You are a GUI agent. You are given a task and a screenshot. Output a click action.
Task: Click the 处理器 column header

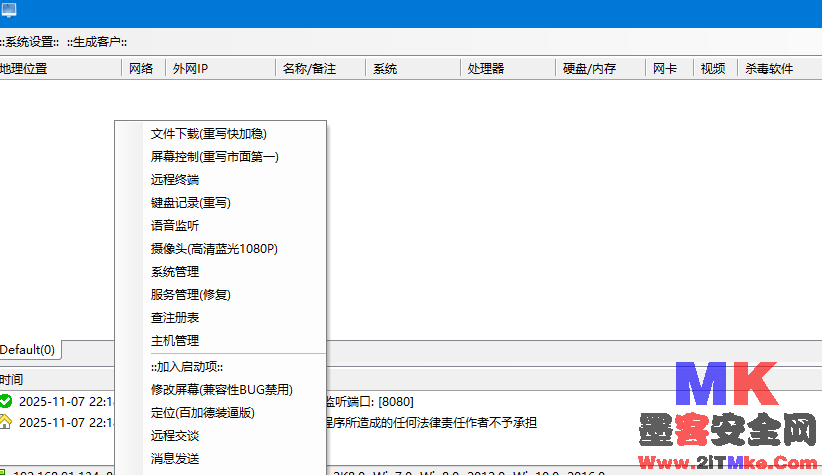click(x=485, y=69)
